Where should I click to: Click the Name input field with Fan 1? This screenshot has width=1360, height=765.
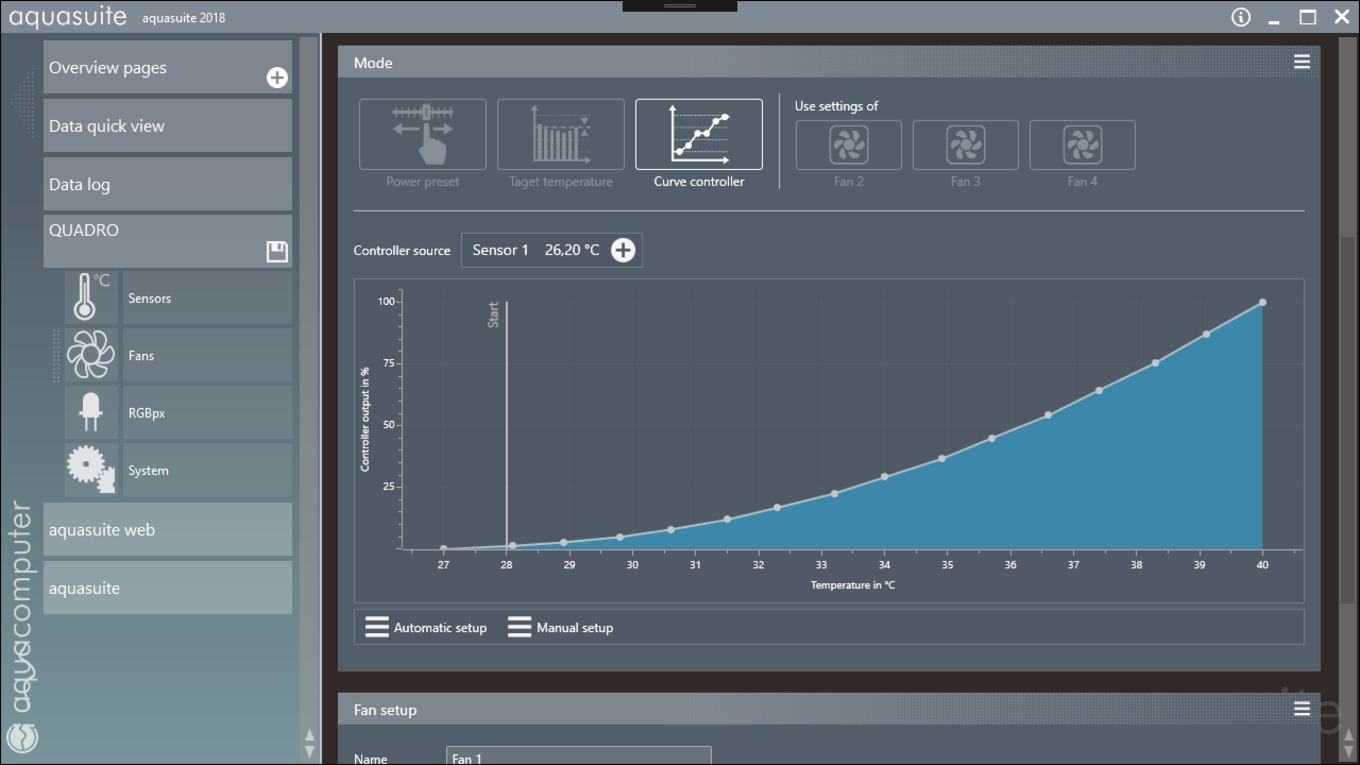579,756
